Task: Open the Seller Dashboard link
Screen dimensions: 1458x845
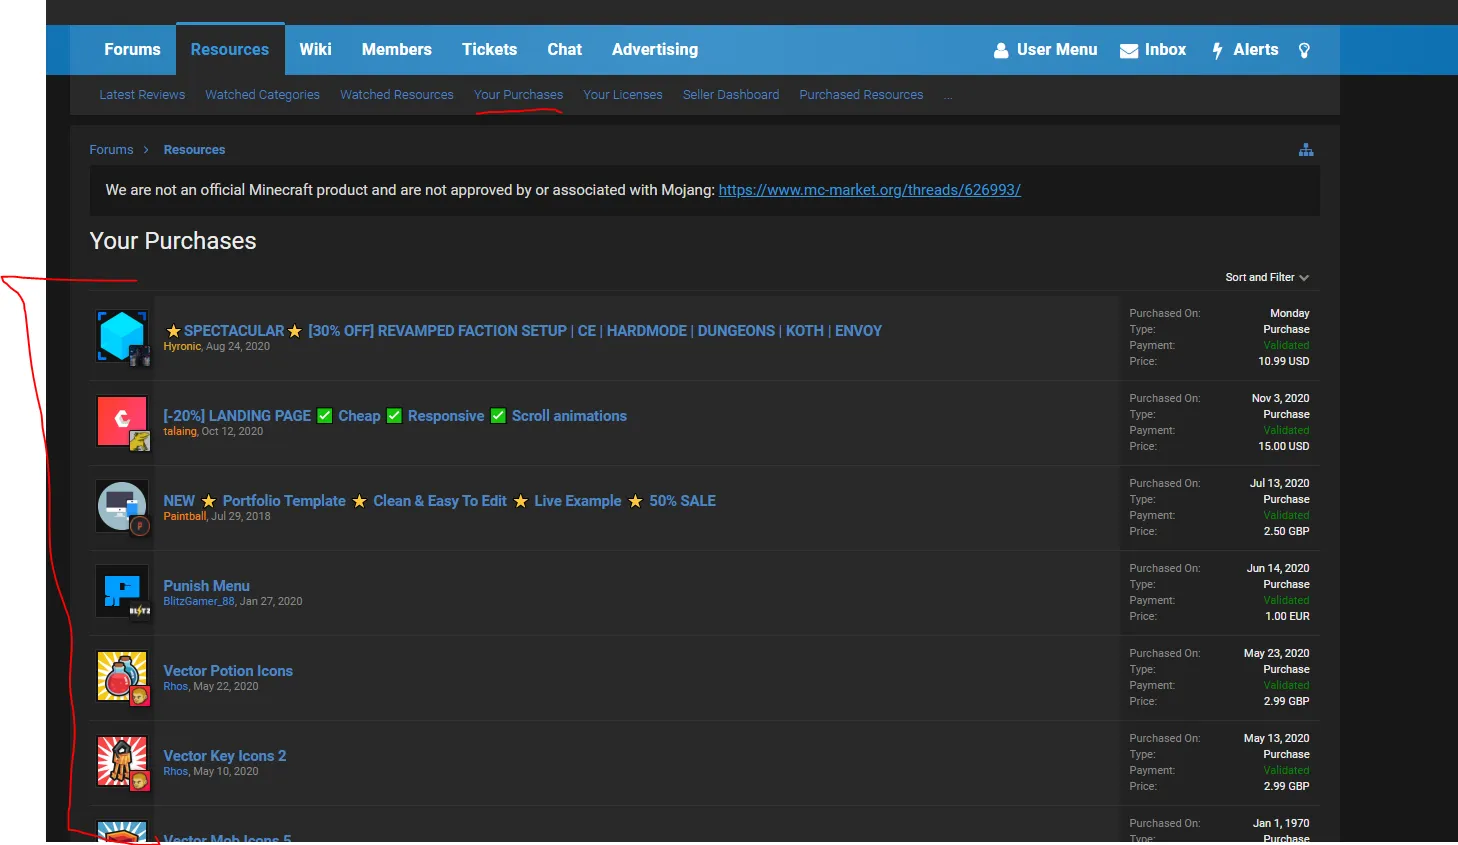Action: click(730, 95)
